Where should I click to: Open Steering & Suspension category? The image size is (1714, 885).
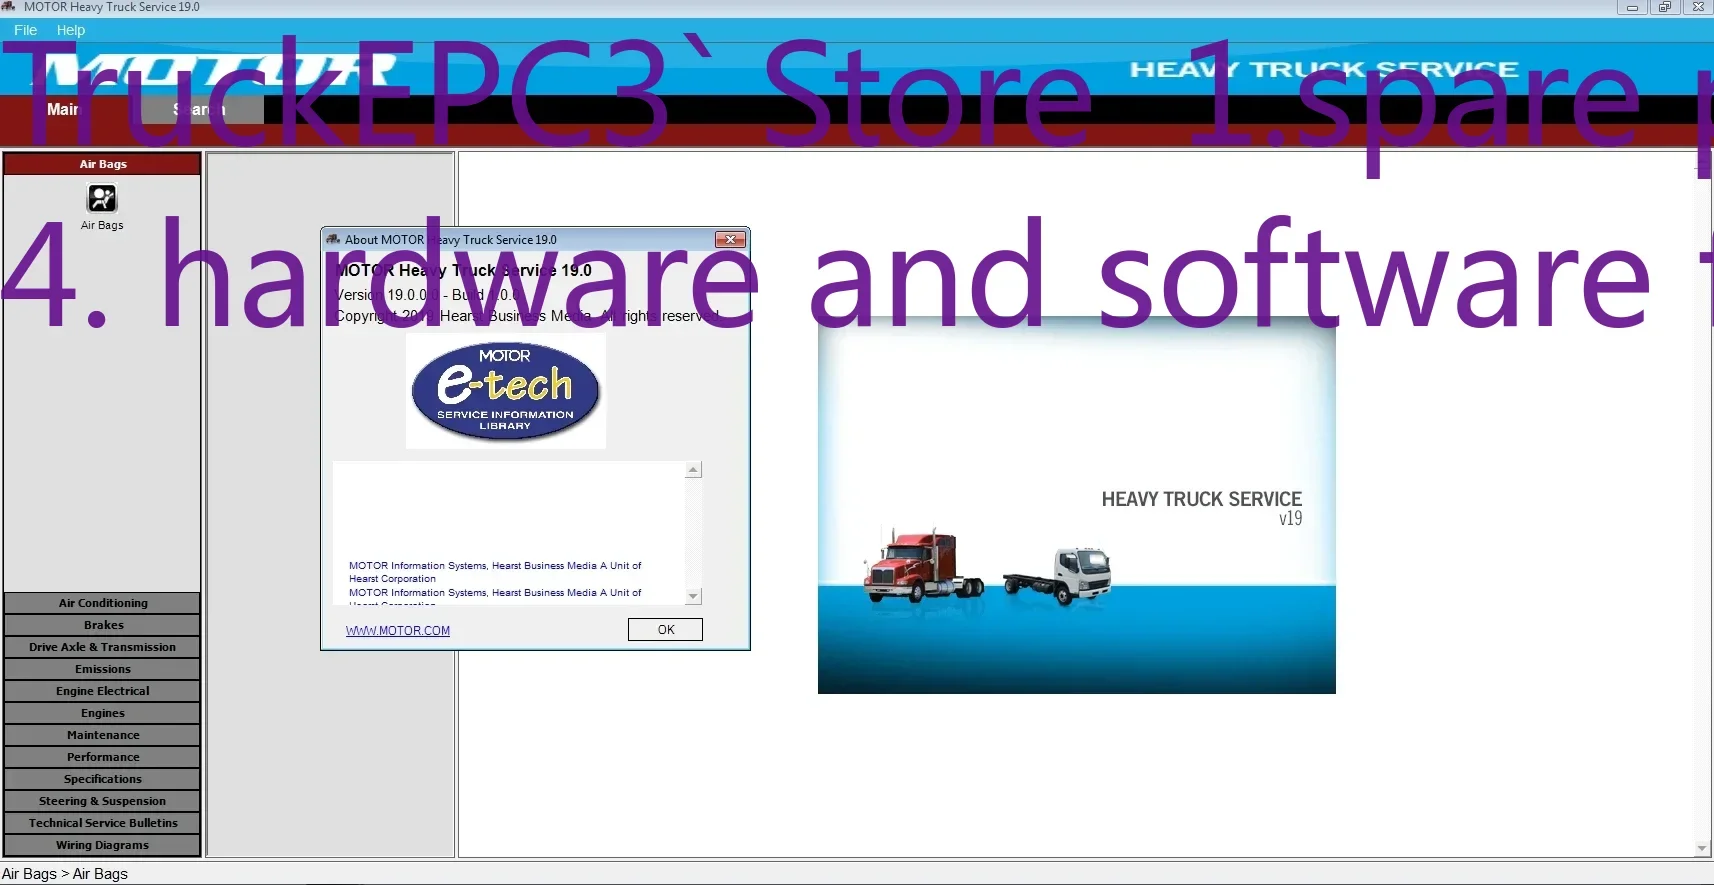pyautogui.click(x=103, y=801)
